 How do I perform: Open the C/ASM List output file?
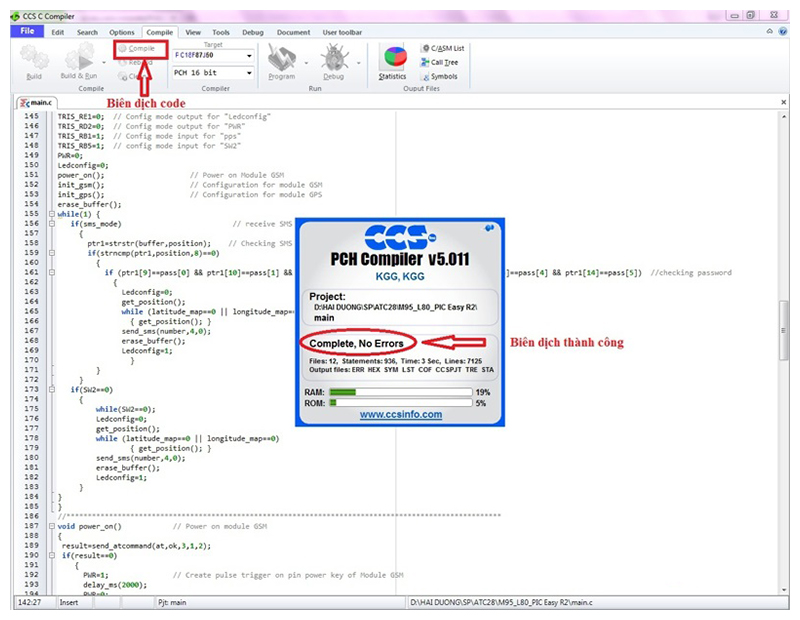point(442,48)
